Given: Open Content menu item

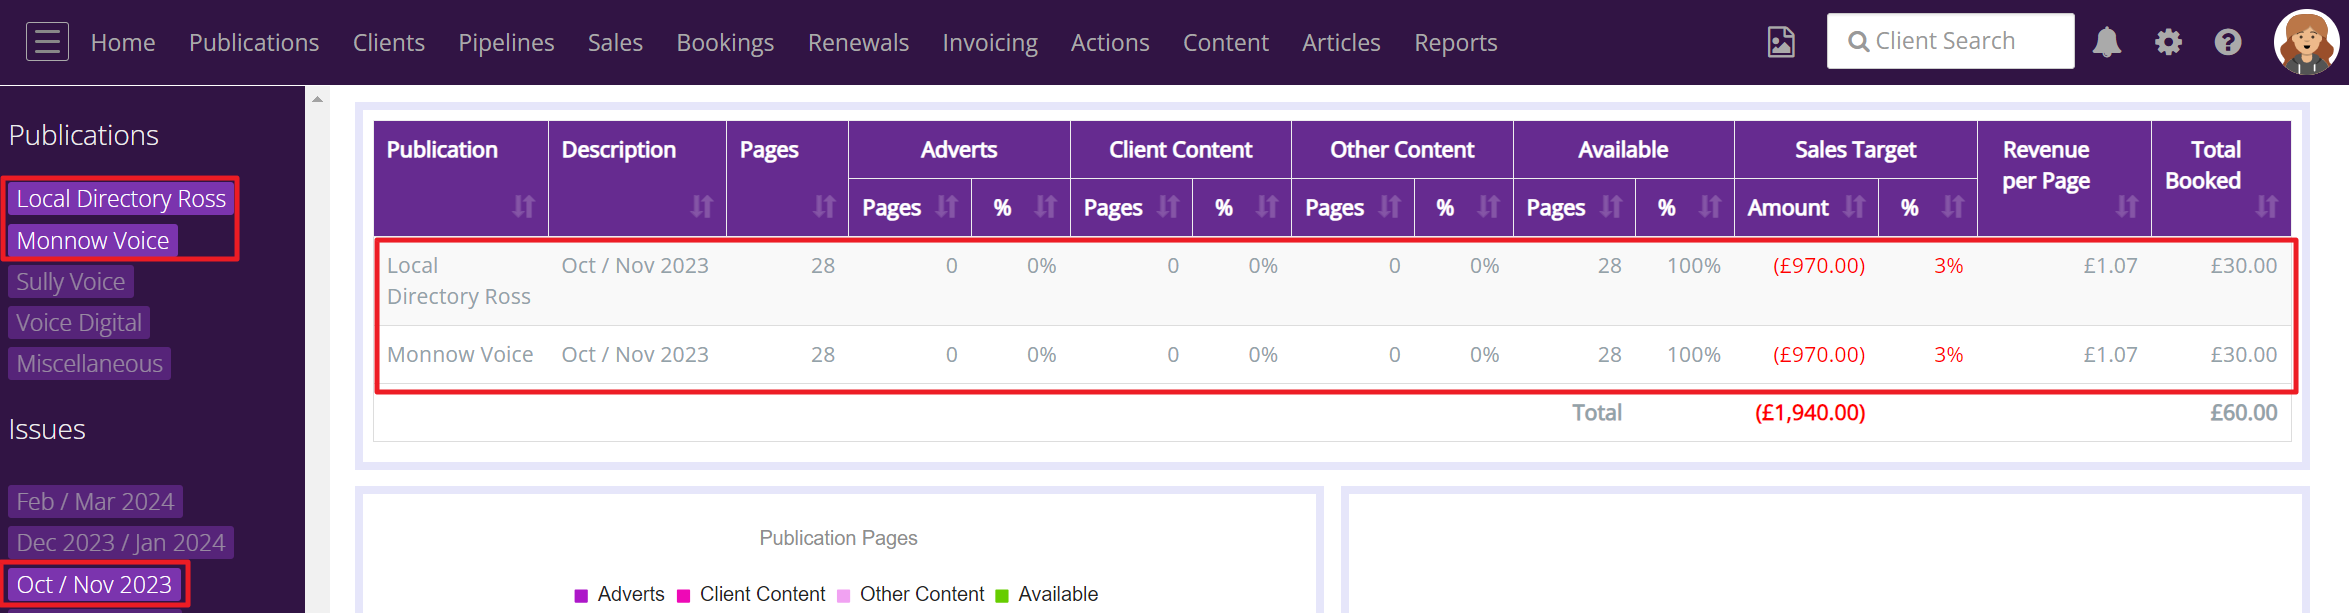Looking at the screenshot, I should [1226, 42].
